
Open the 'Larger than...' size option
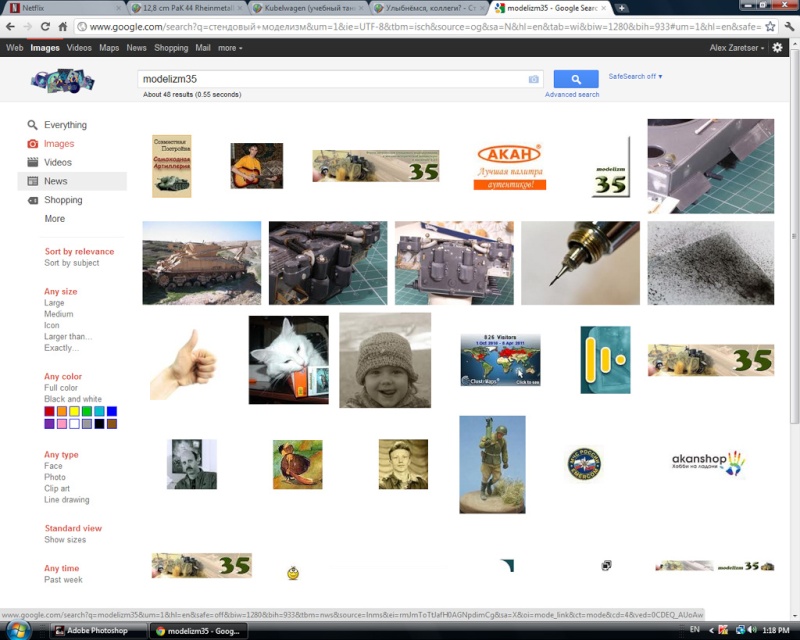point(68,336)
